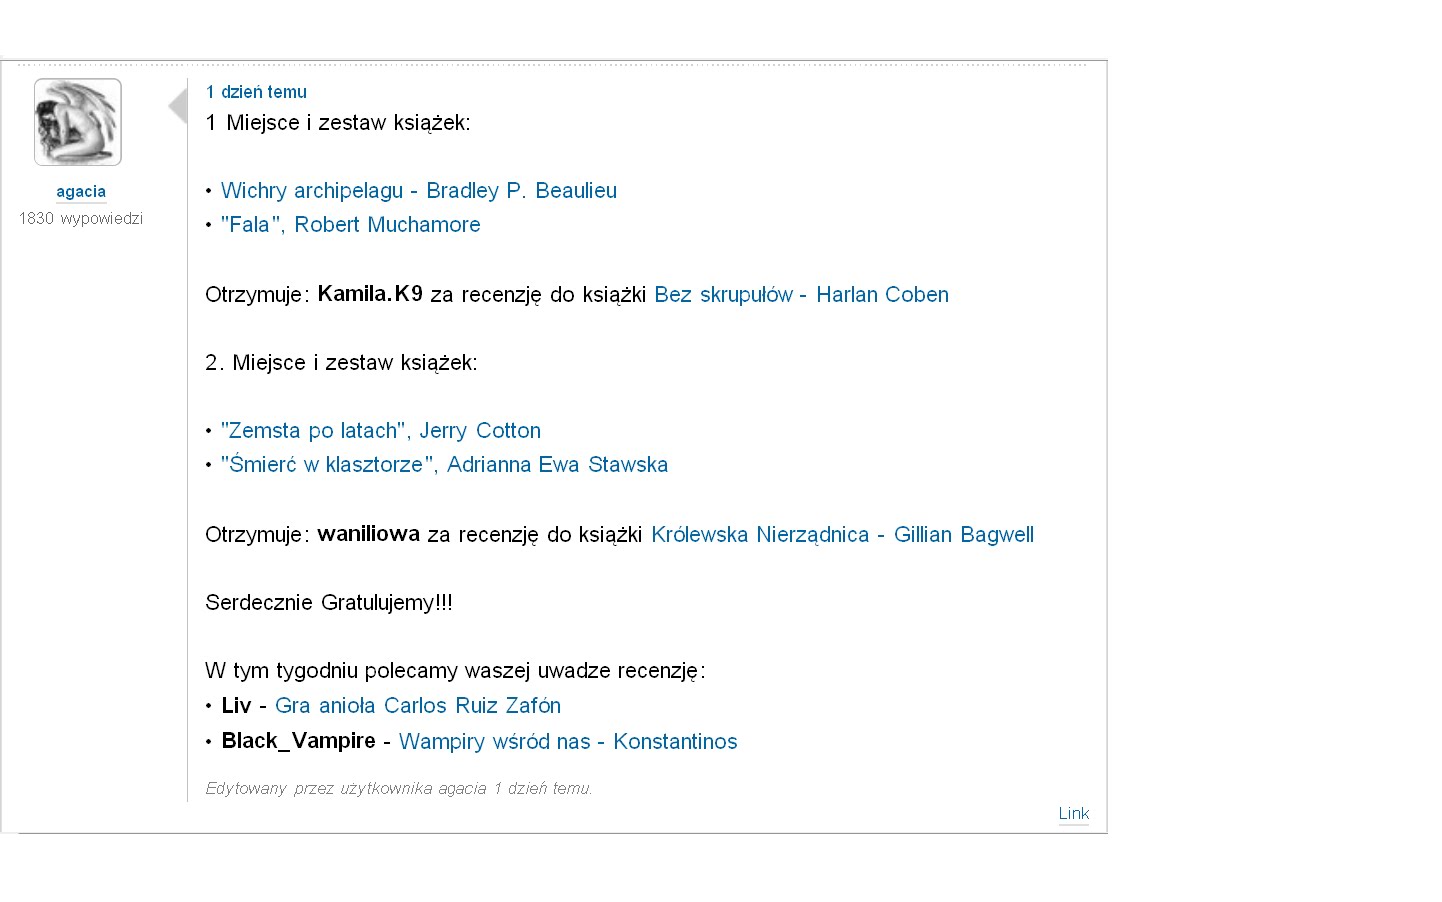Image resolution: width=1442 pixels, height=902 pixels.
Task: Follow the Bez skrupułów - Harlan Coben link
Action: (x=801, y=295)
